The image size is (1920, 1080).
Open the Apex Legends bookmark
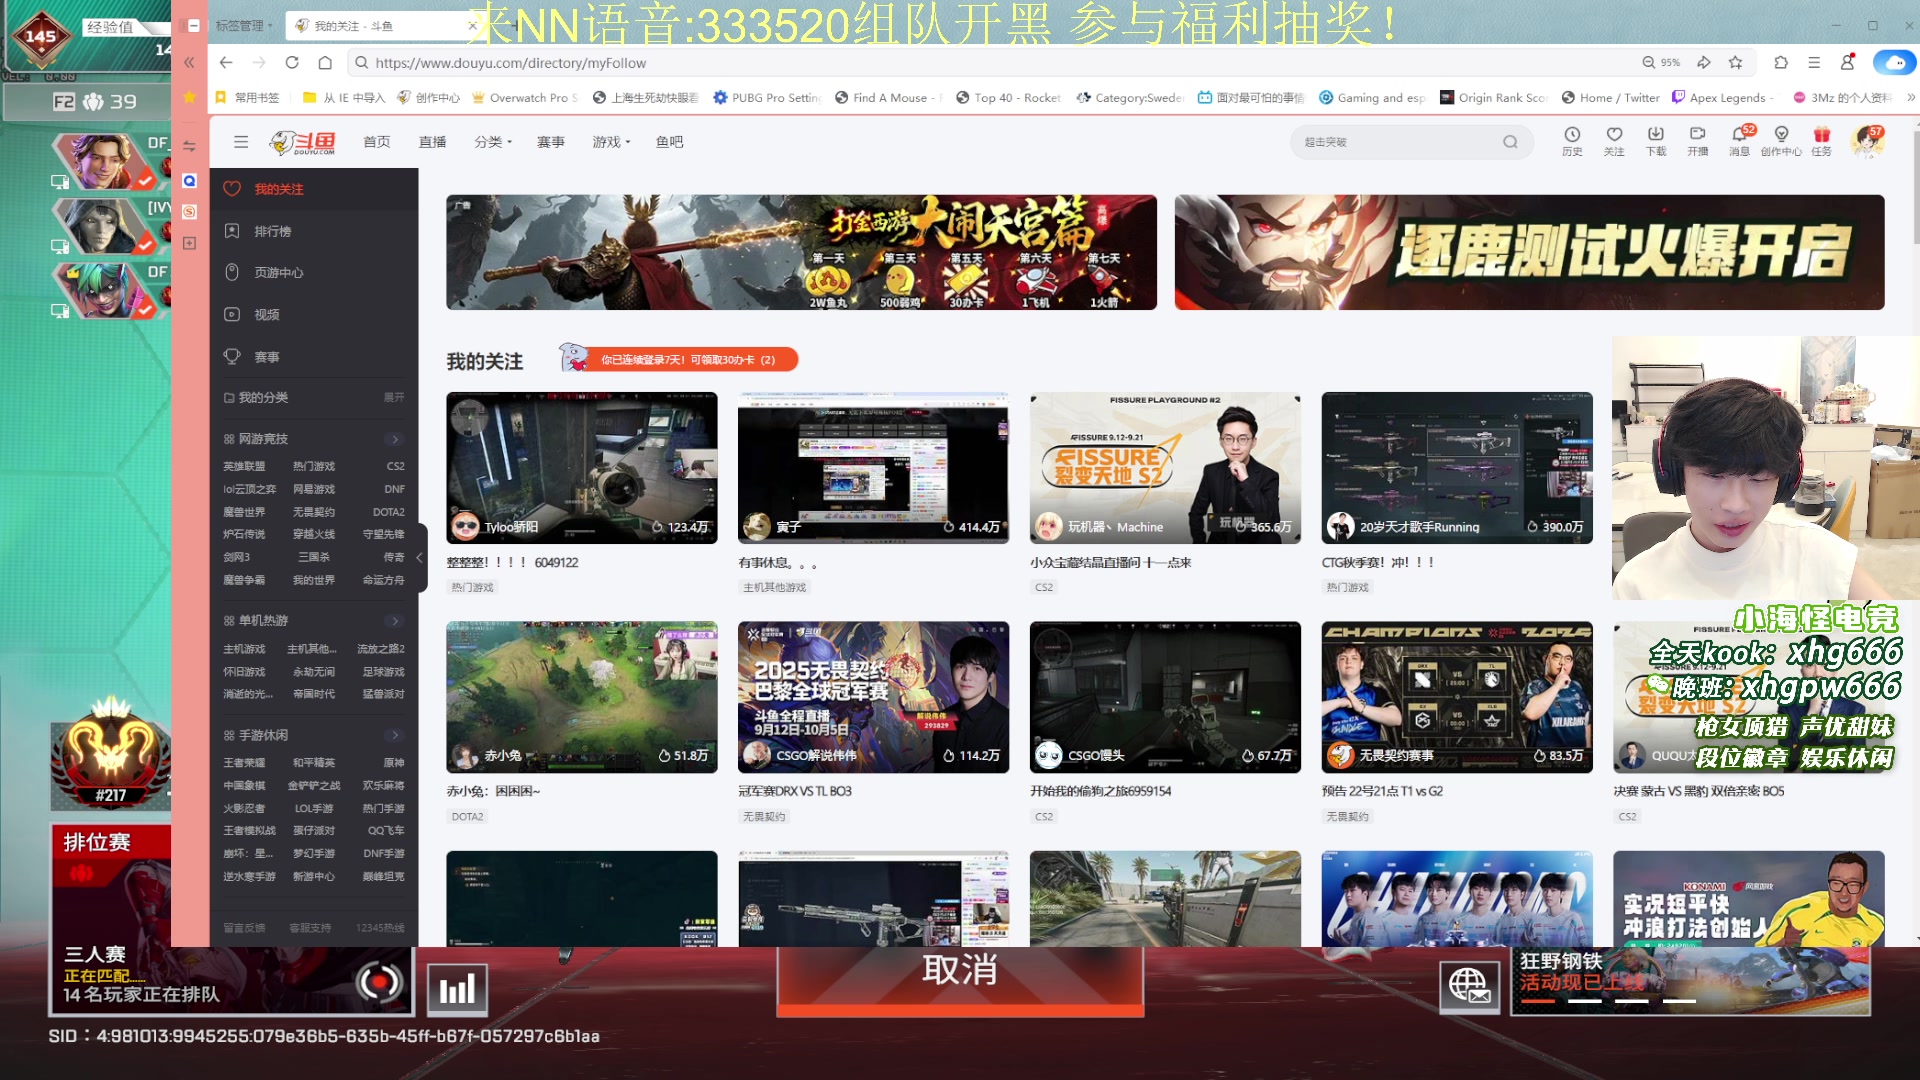pyautogui.click(x=1721, y=97)
